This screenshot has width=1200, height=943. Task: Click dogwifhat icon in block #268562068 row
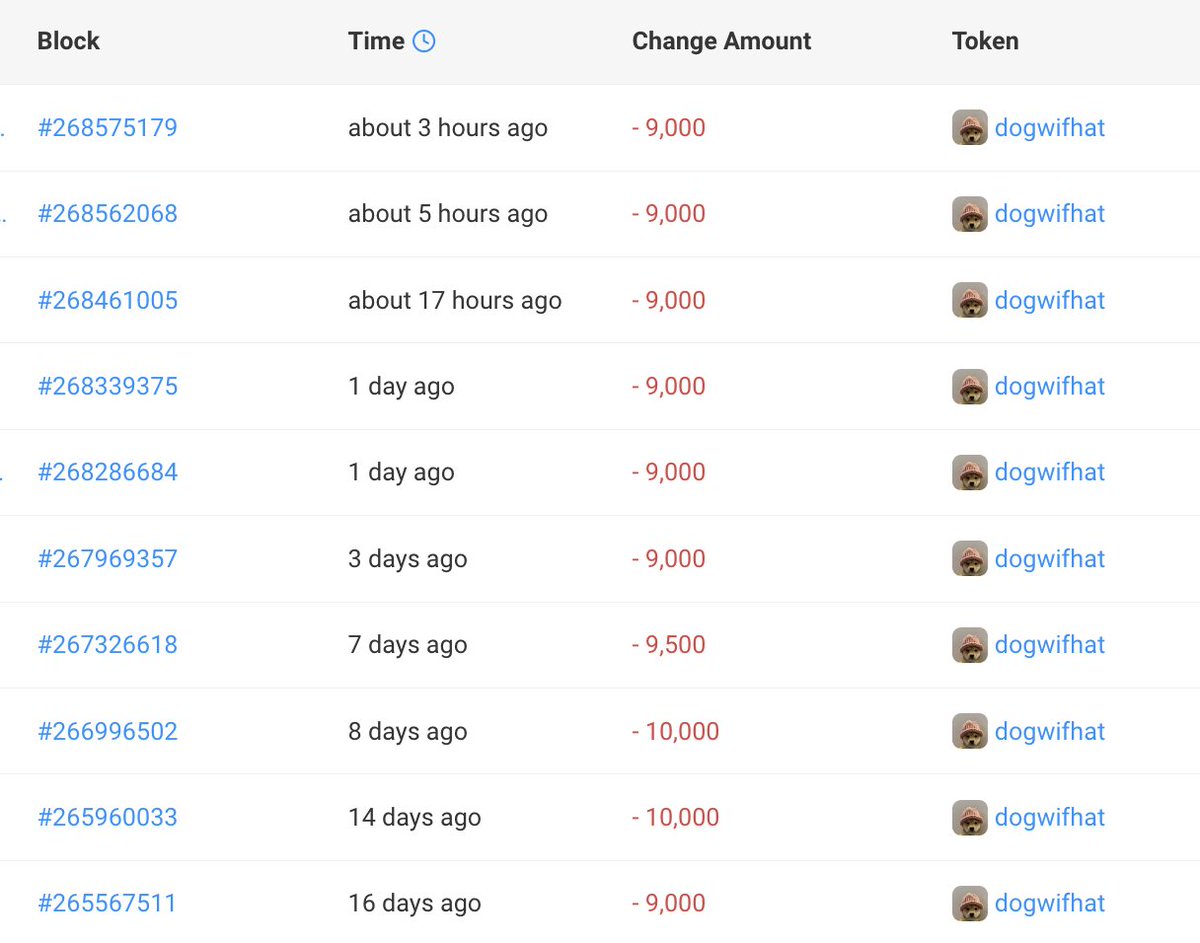pyautogui.click(x=970, y=214)
